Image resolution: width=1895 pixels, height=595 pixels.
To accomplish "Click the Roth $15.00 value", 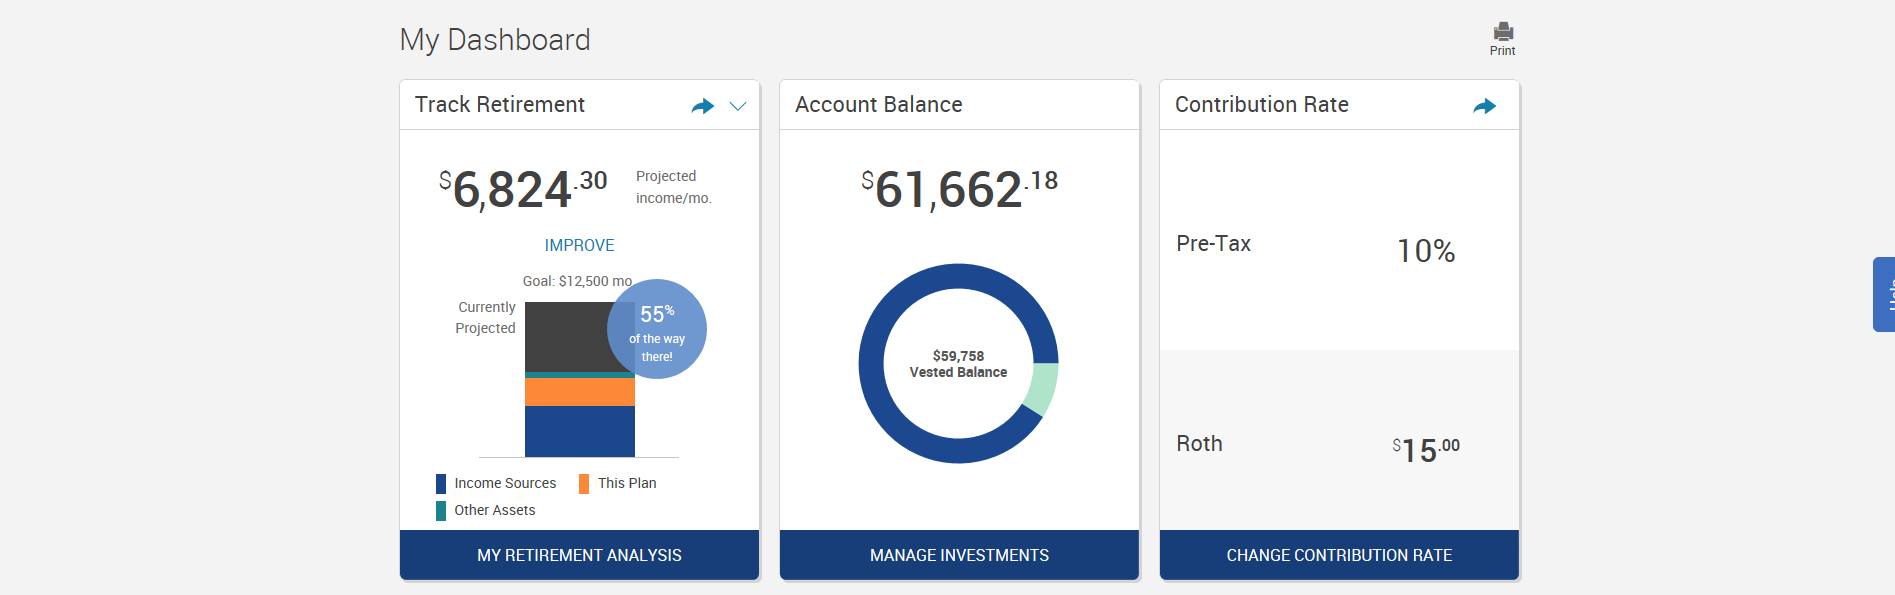I will pyautogui.click(x=1426, y=450).
